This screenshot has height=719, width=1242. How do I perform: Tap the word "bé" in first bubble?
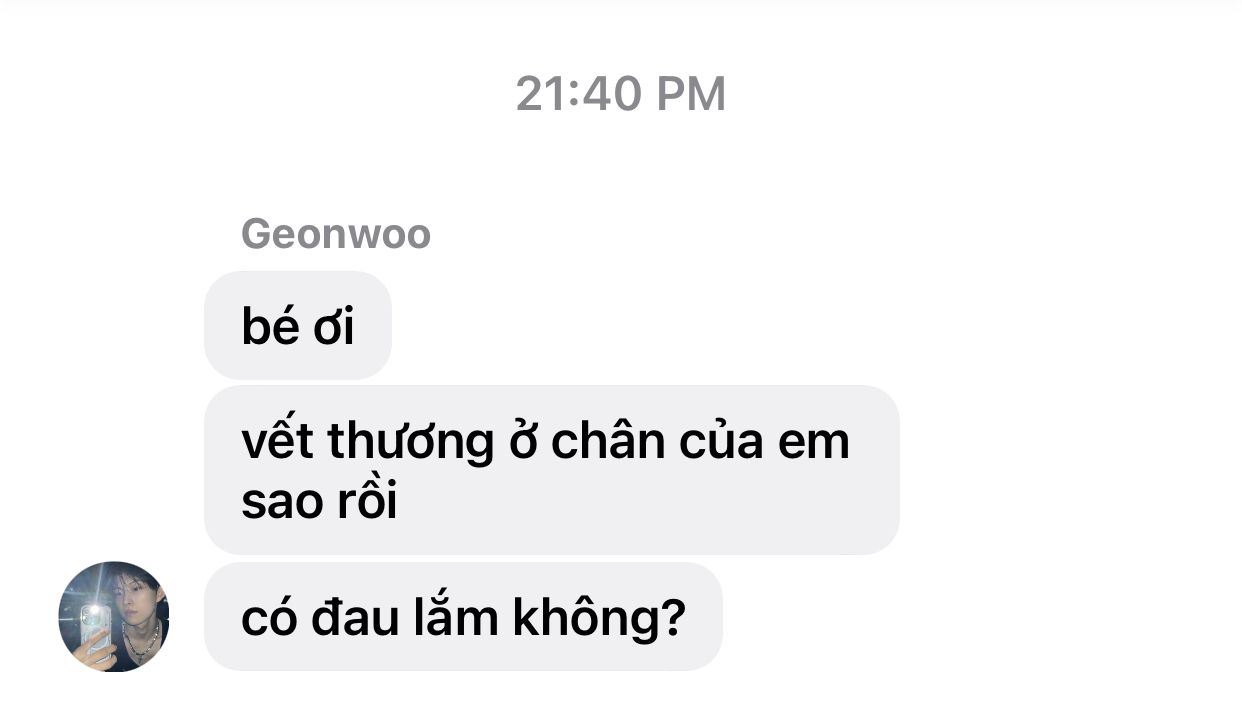point(267,326)
